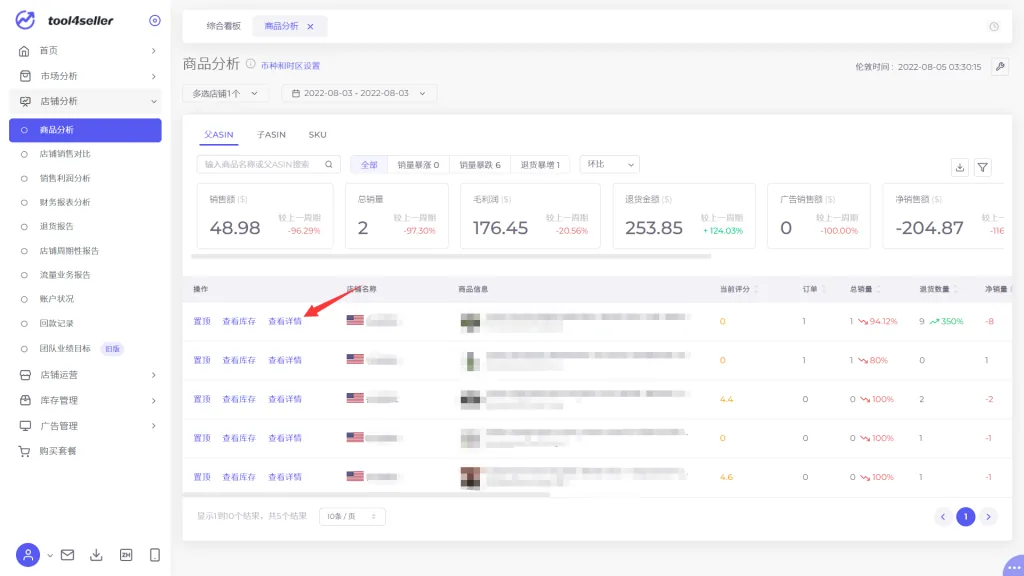Expand the arrow next to user avatar
Viewport: 1024px width, 576px height.
coord(50,556)
